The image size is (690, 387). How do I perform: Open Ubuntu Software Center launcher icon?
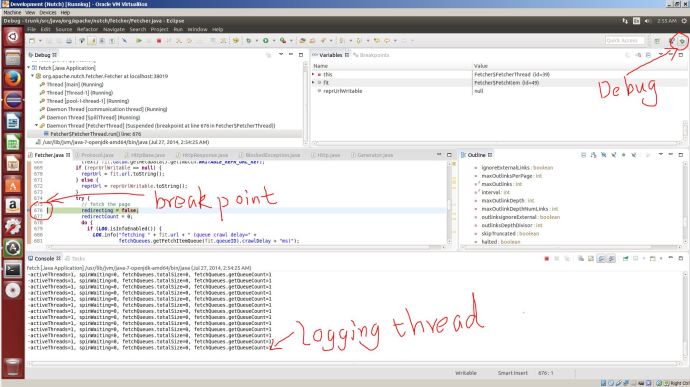(13, 184)
